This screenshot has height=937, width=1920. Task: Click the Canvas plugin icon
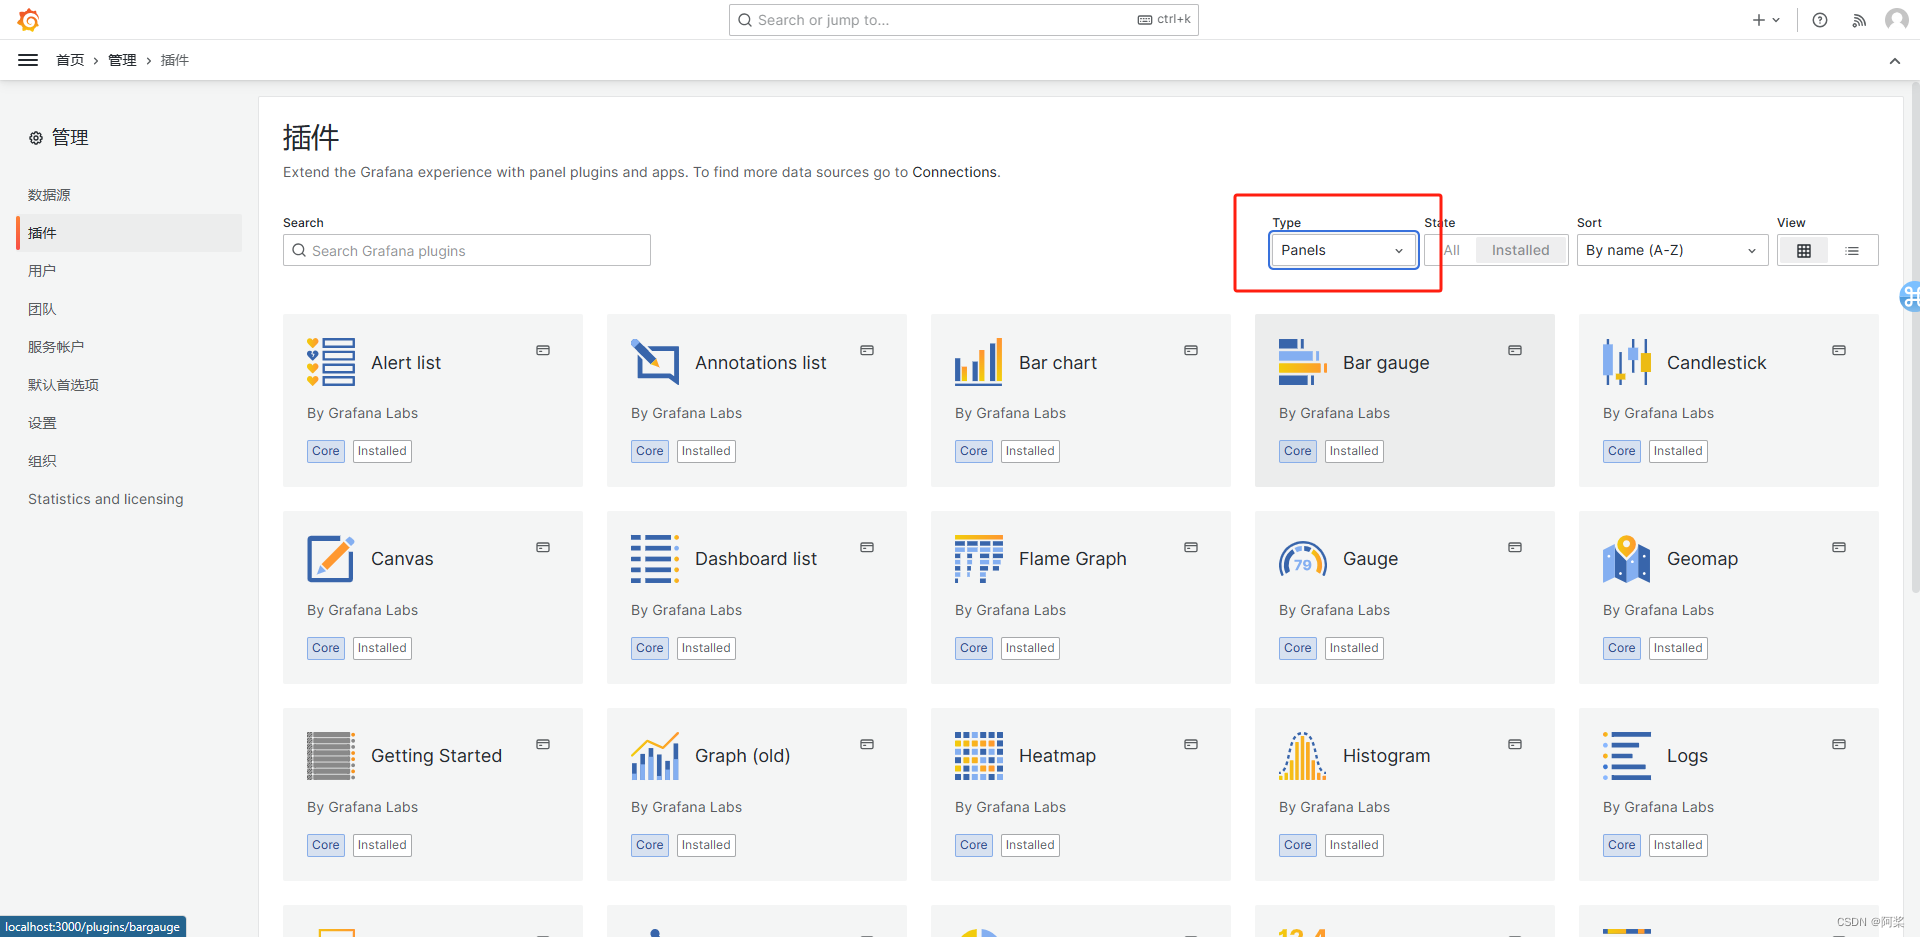[331, 558]
